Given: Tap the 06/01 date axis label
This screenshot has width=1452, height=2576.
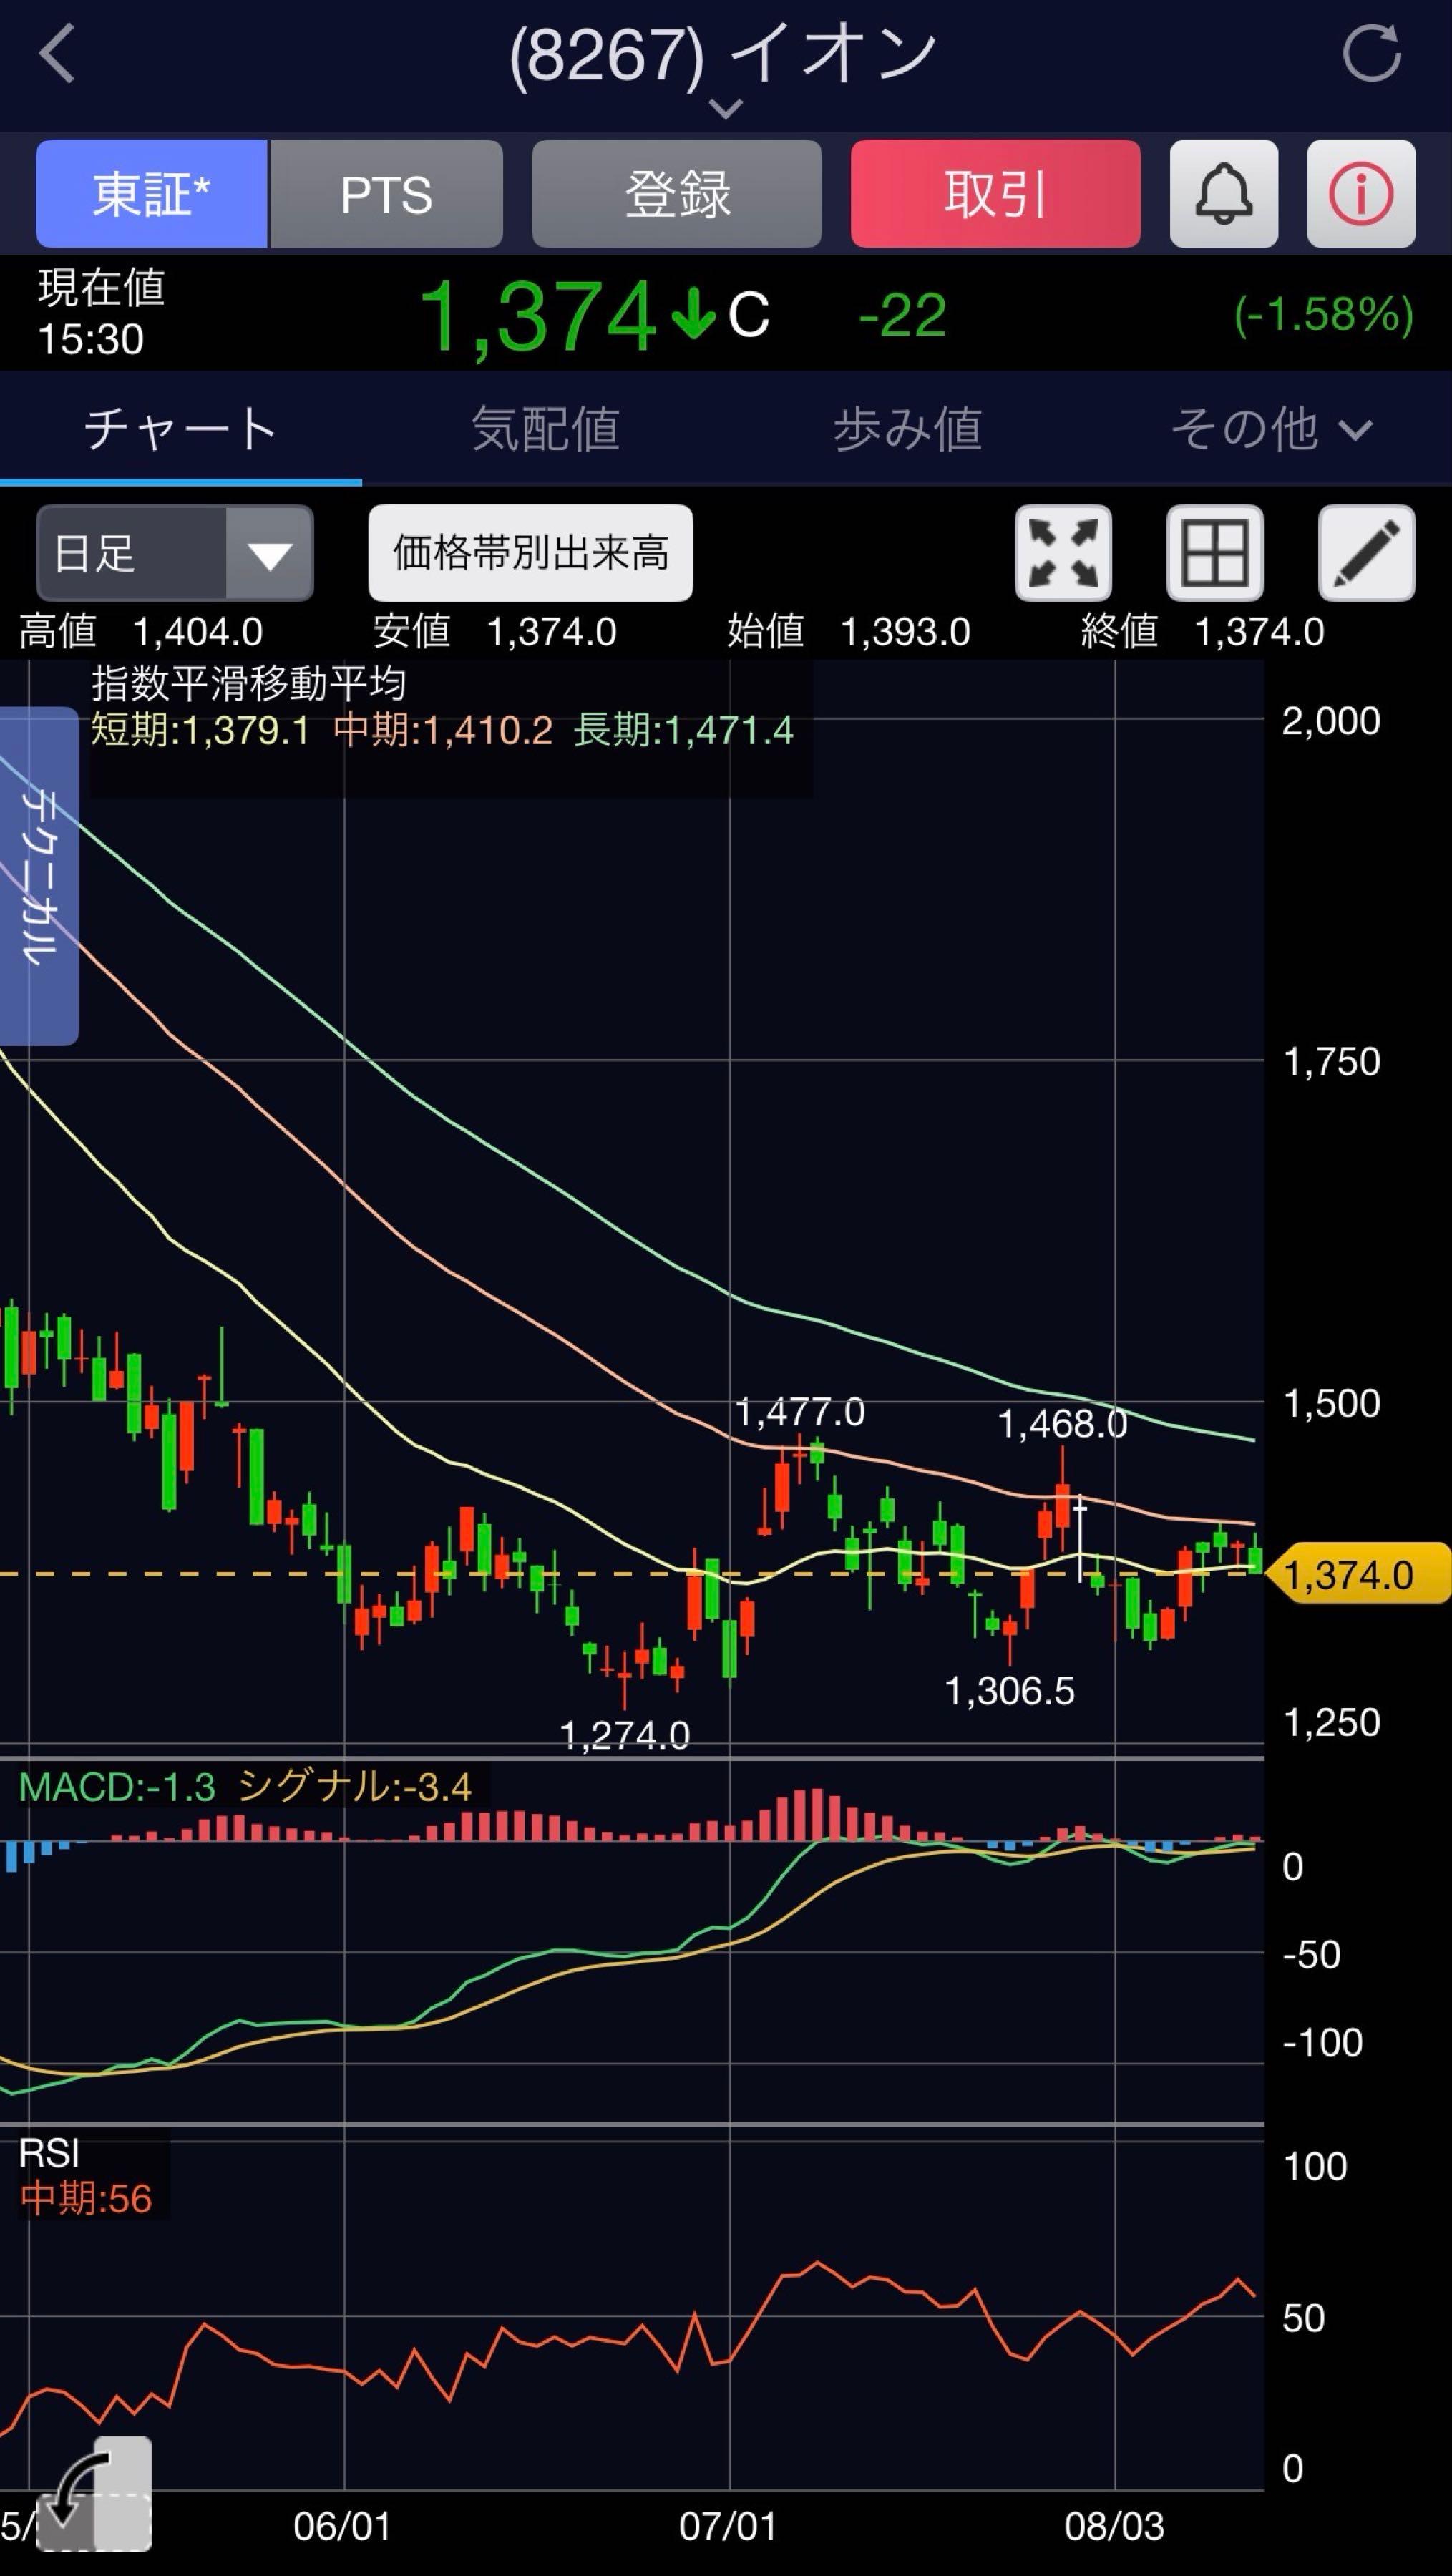Looking at the screenshot, I should (342, 2527).
